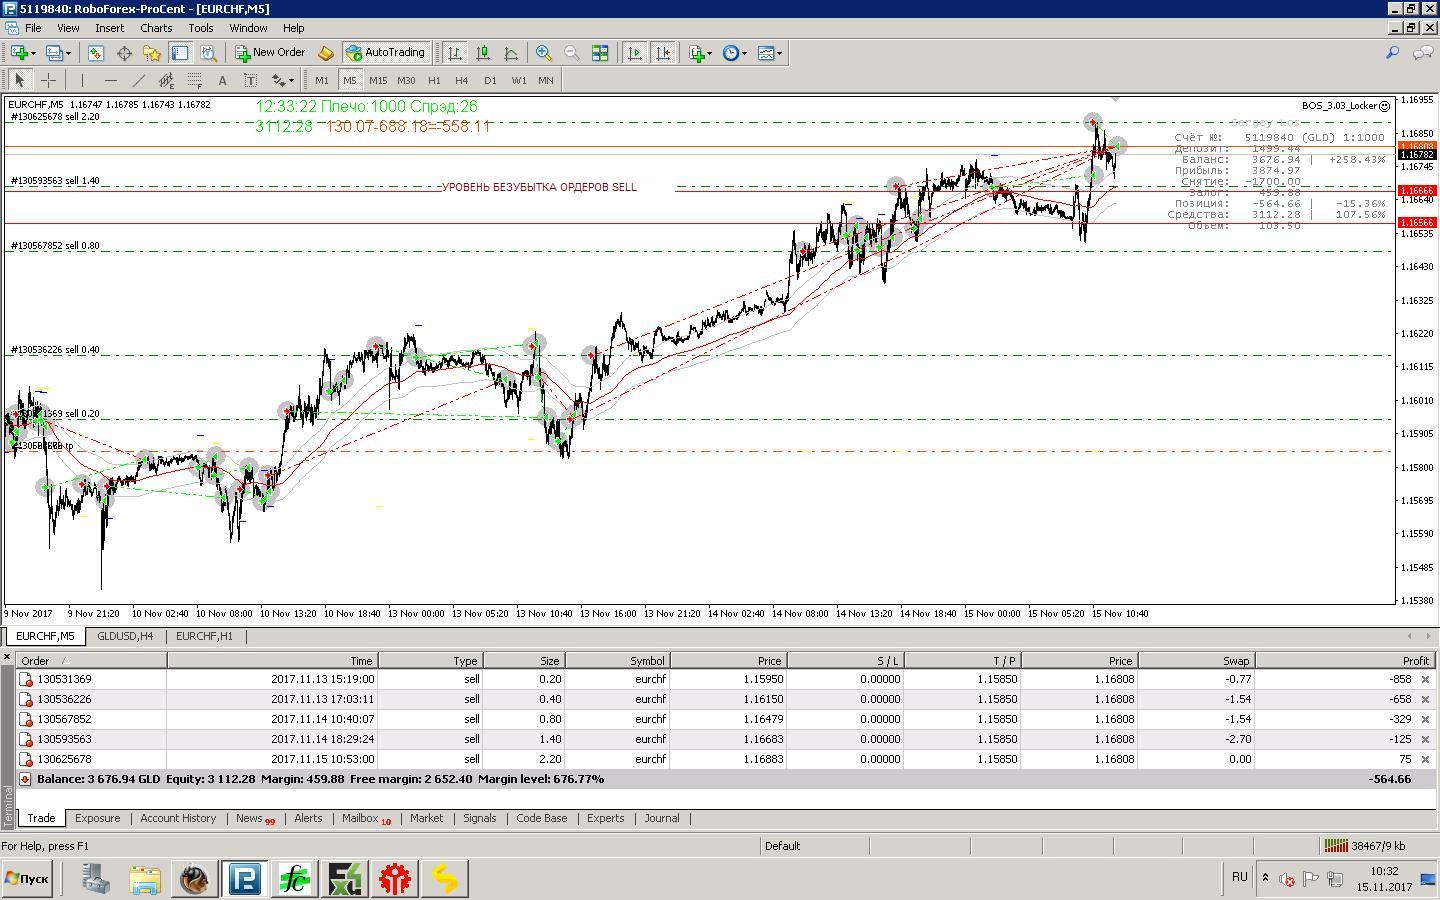Toggle the AutoTrading button
Screen dimensions: 1440x900
386,53
